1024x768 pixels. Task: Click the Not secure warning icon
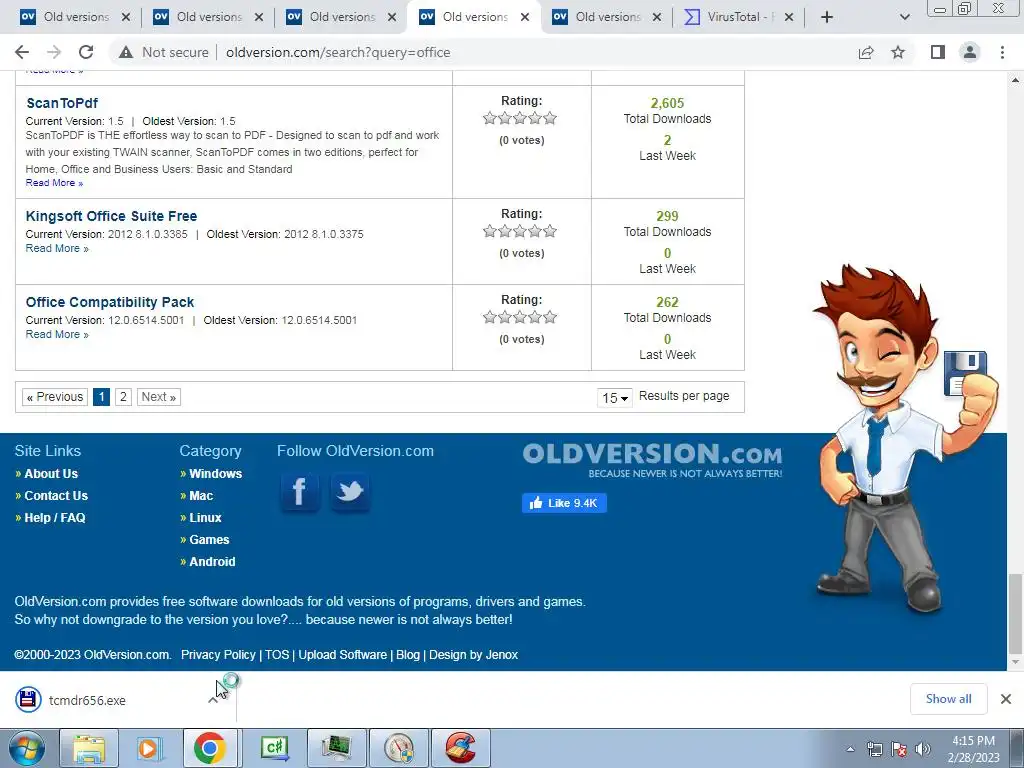[126, 52]
